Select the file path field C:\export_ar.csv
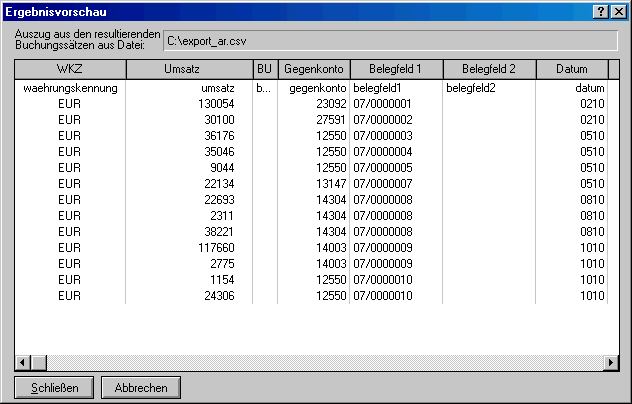The width and height of the screenshot is (632, 404). pyautogui.click(x=390, y=41)
